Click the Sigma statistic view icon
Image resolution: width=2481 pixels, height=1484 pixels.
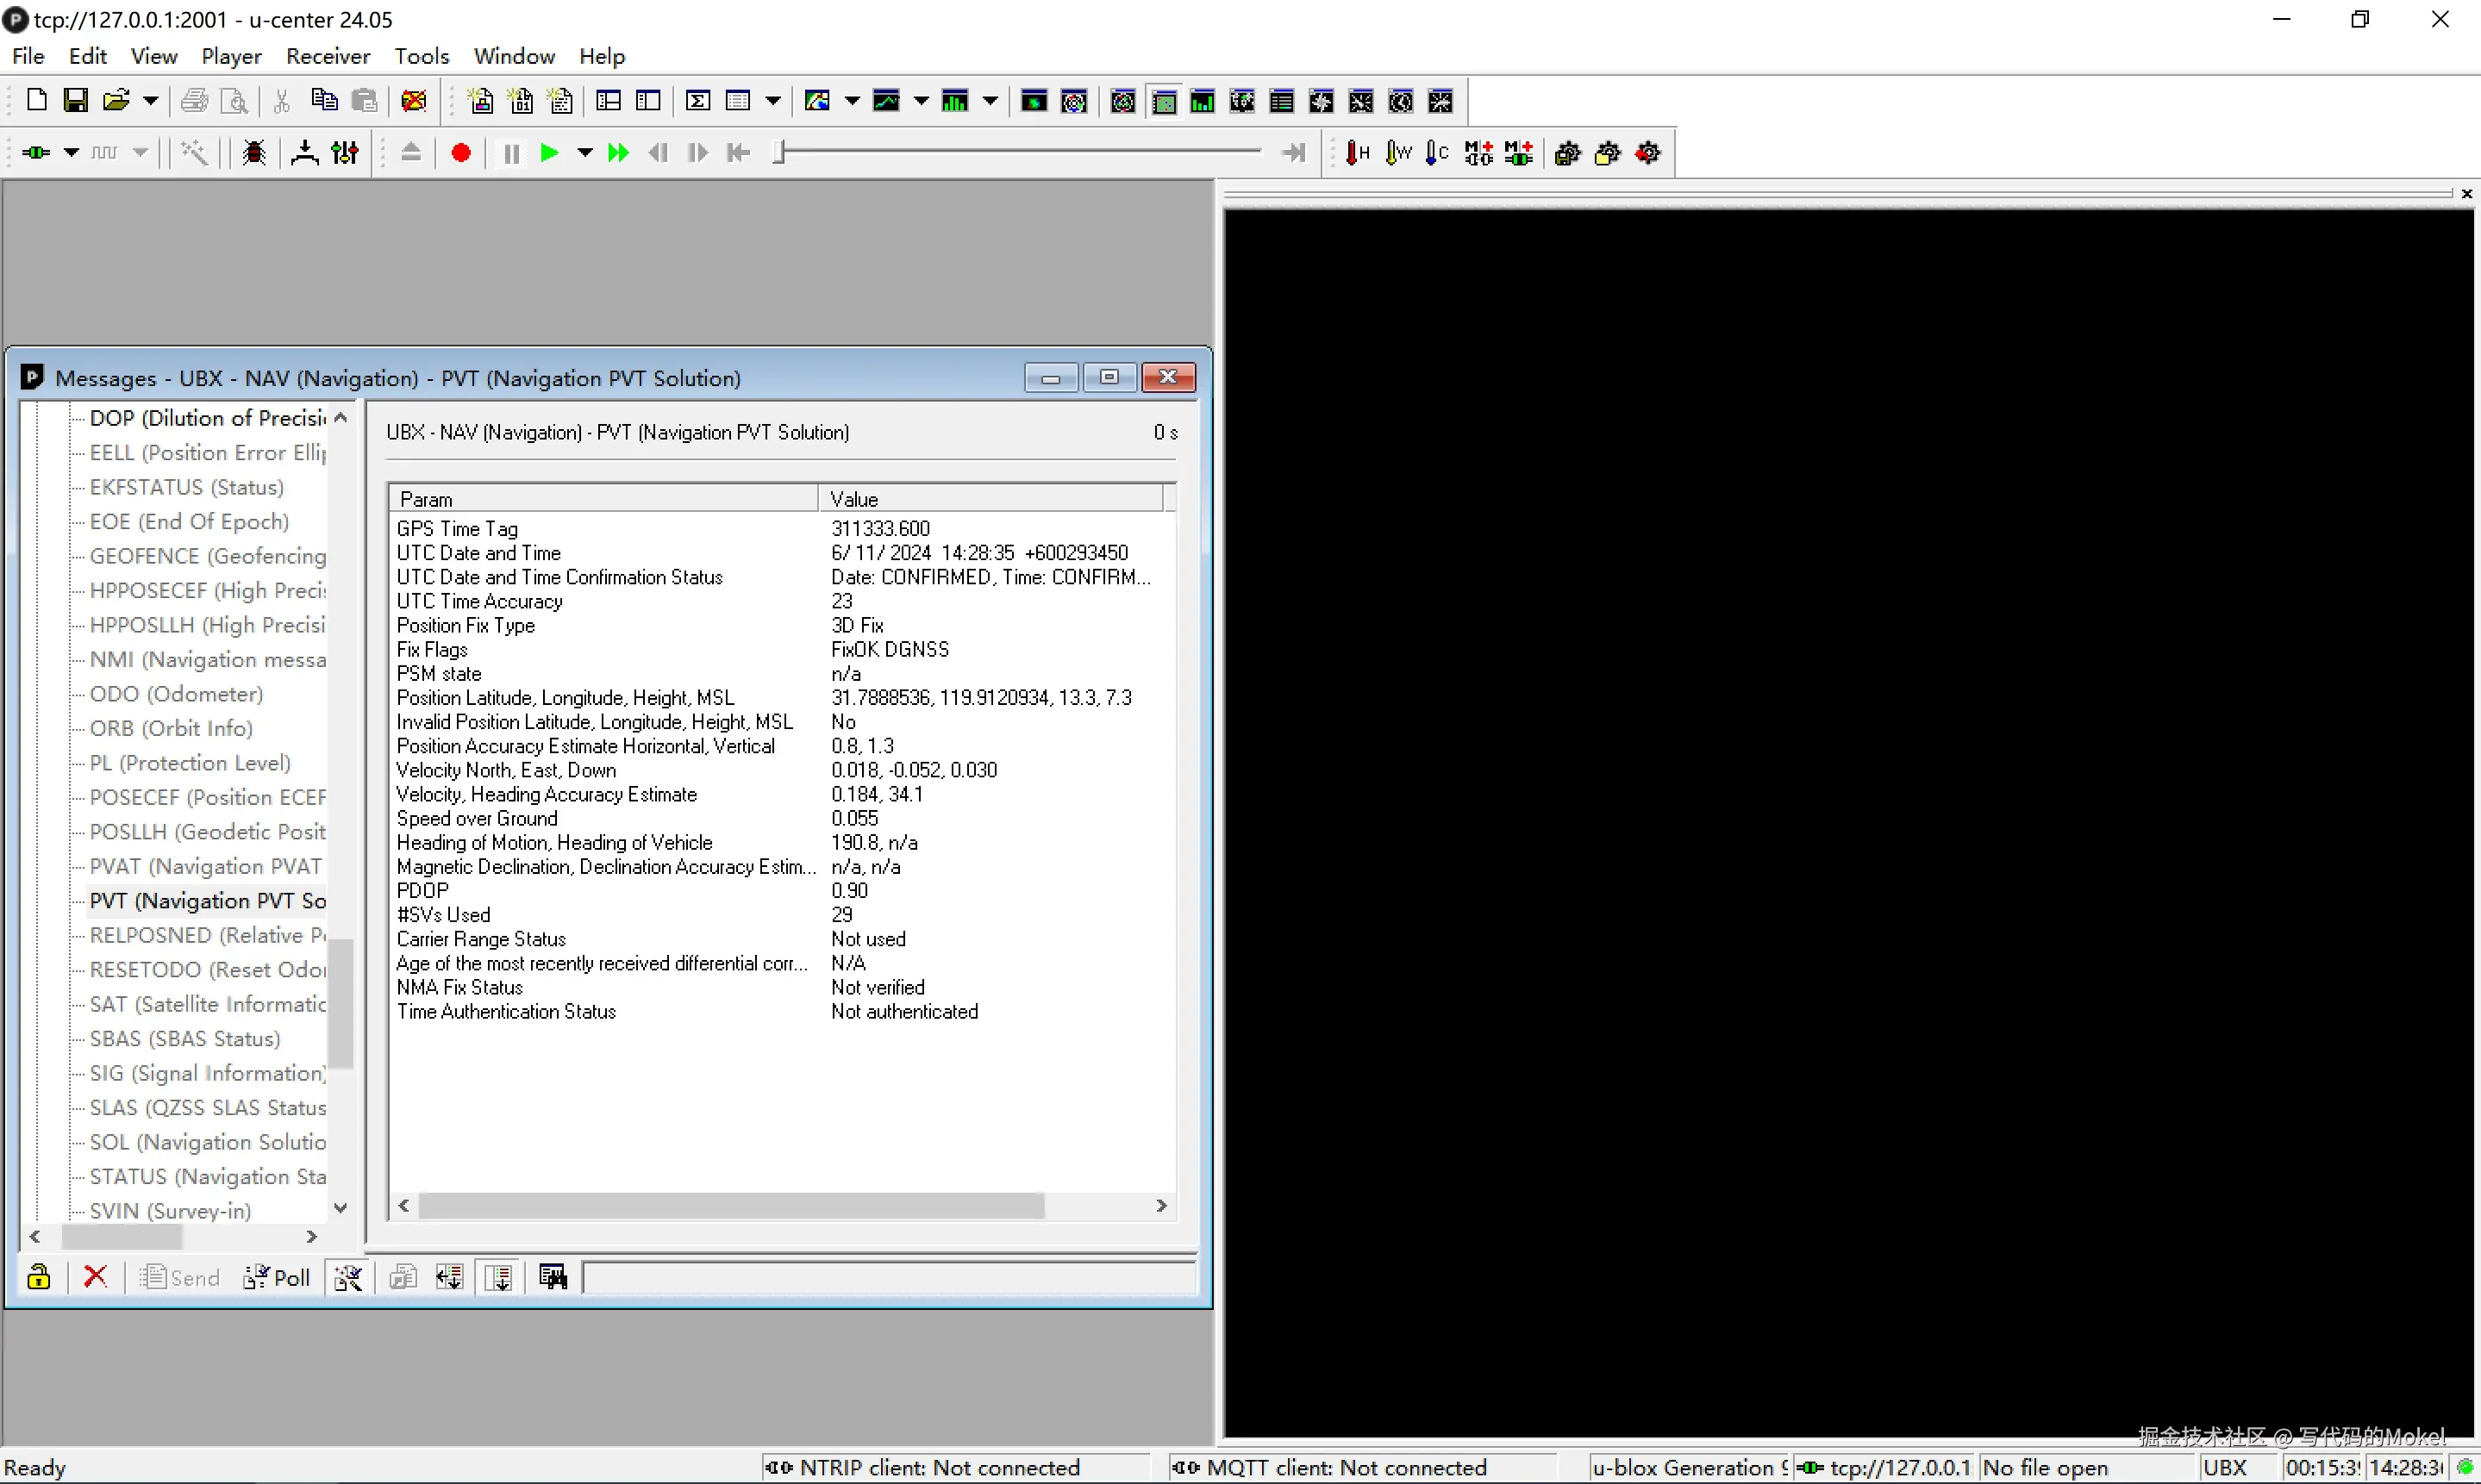[x=698, y=101]
